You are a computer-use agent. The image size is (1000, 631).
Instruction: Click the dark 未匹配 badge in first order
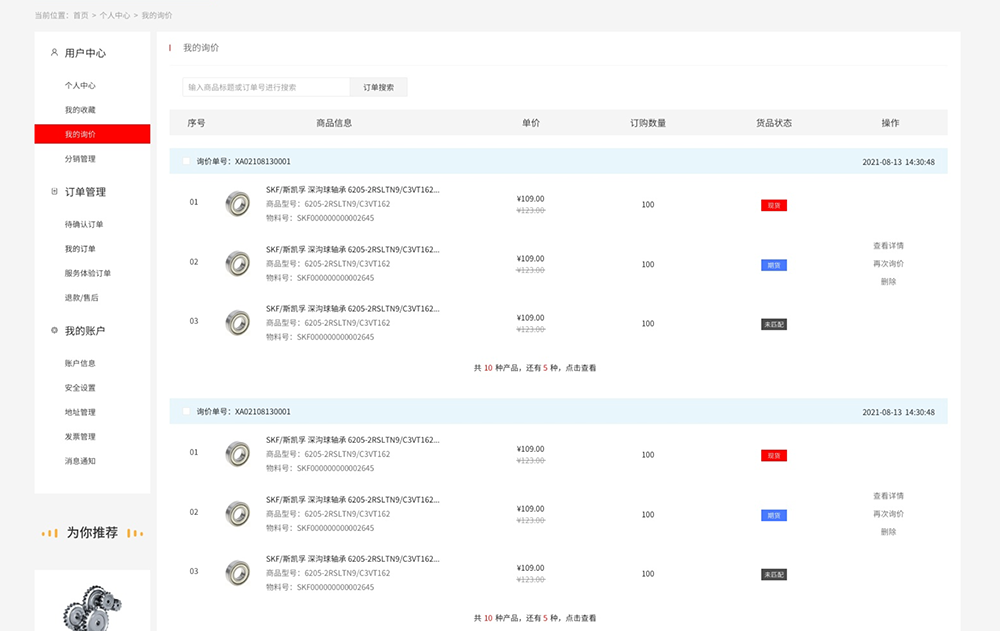(774, 324)
